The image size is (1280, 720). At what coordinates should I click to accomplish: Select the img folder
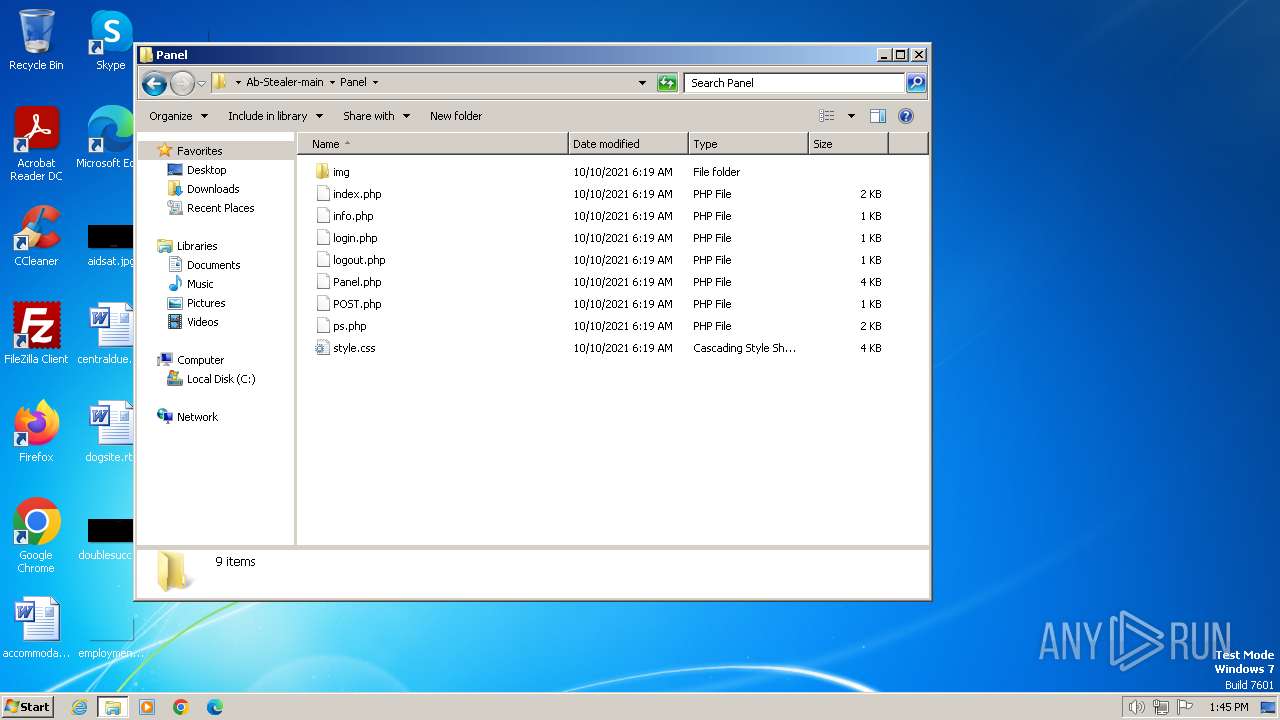[x=341, y=172]
